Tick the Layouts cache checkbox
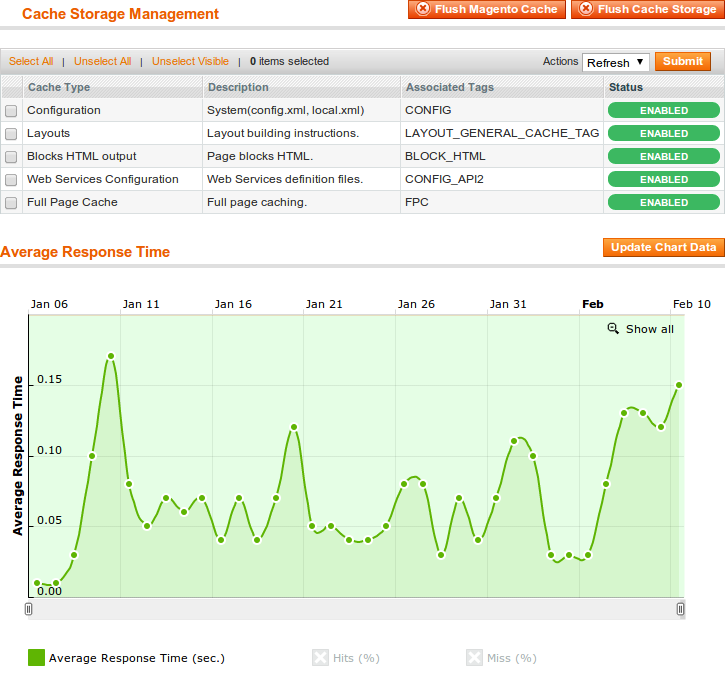This screenshot has width=725, height=680. point(11,134)
